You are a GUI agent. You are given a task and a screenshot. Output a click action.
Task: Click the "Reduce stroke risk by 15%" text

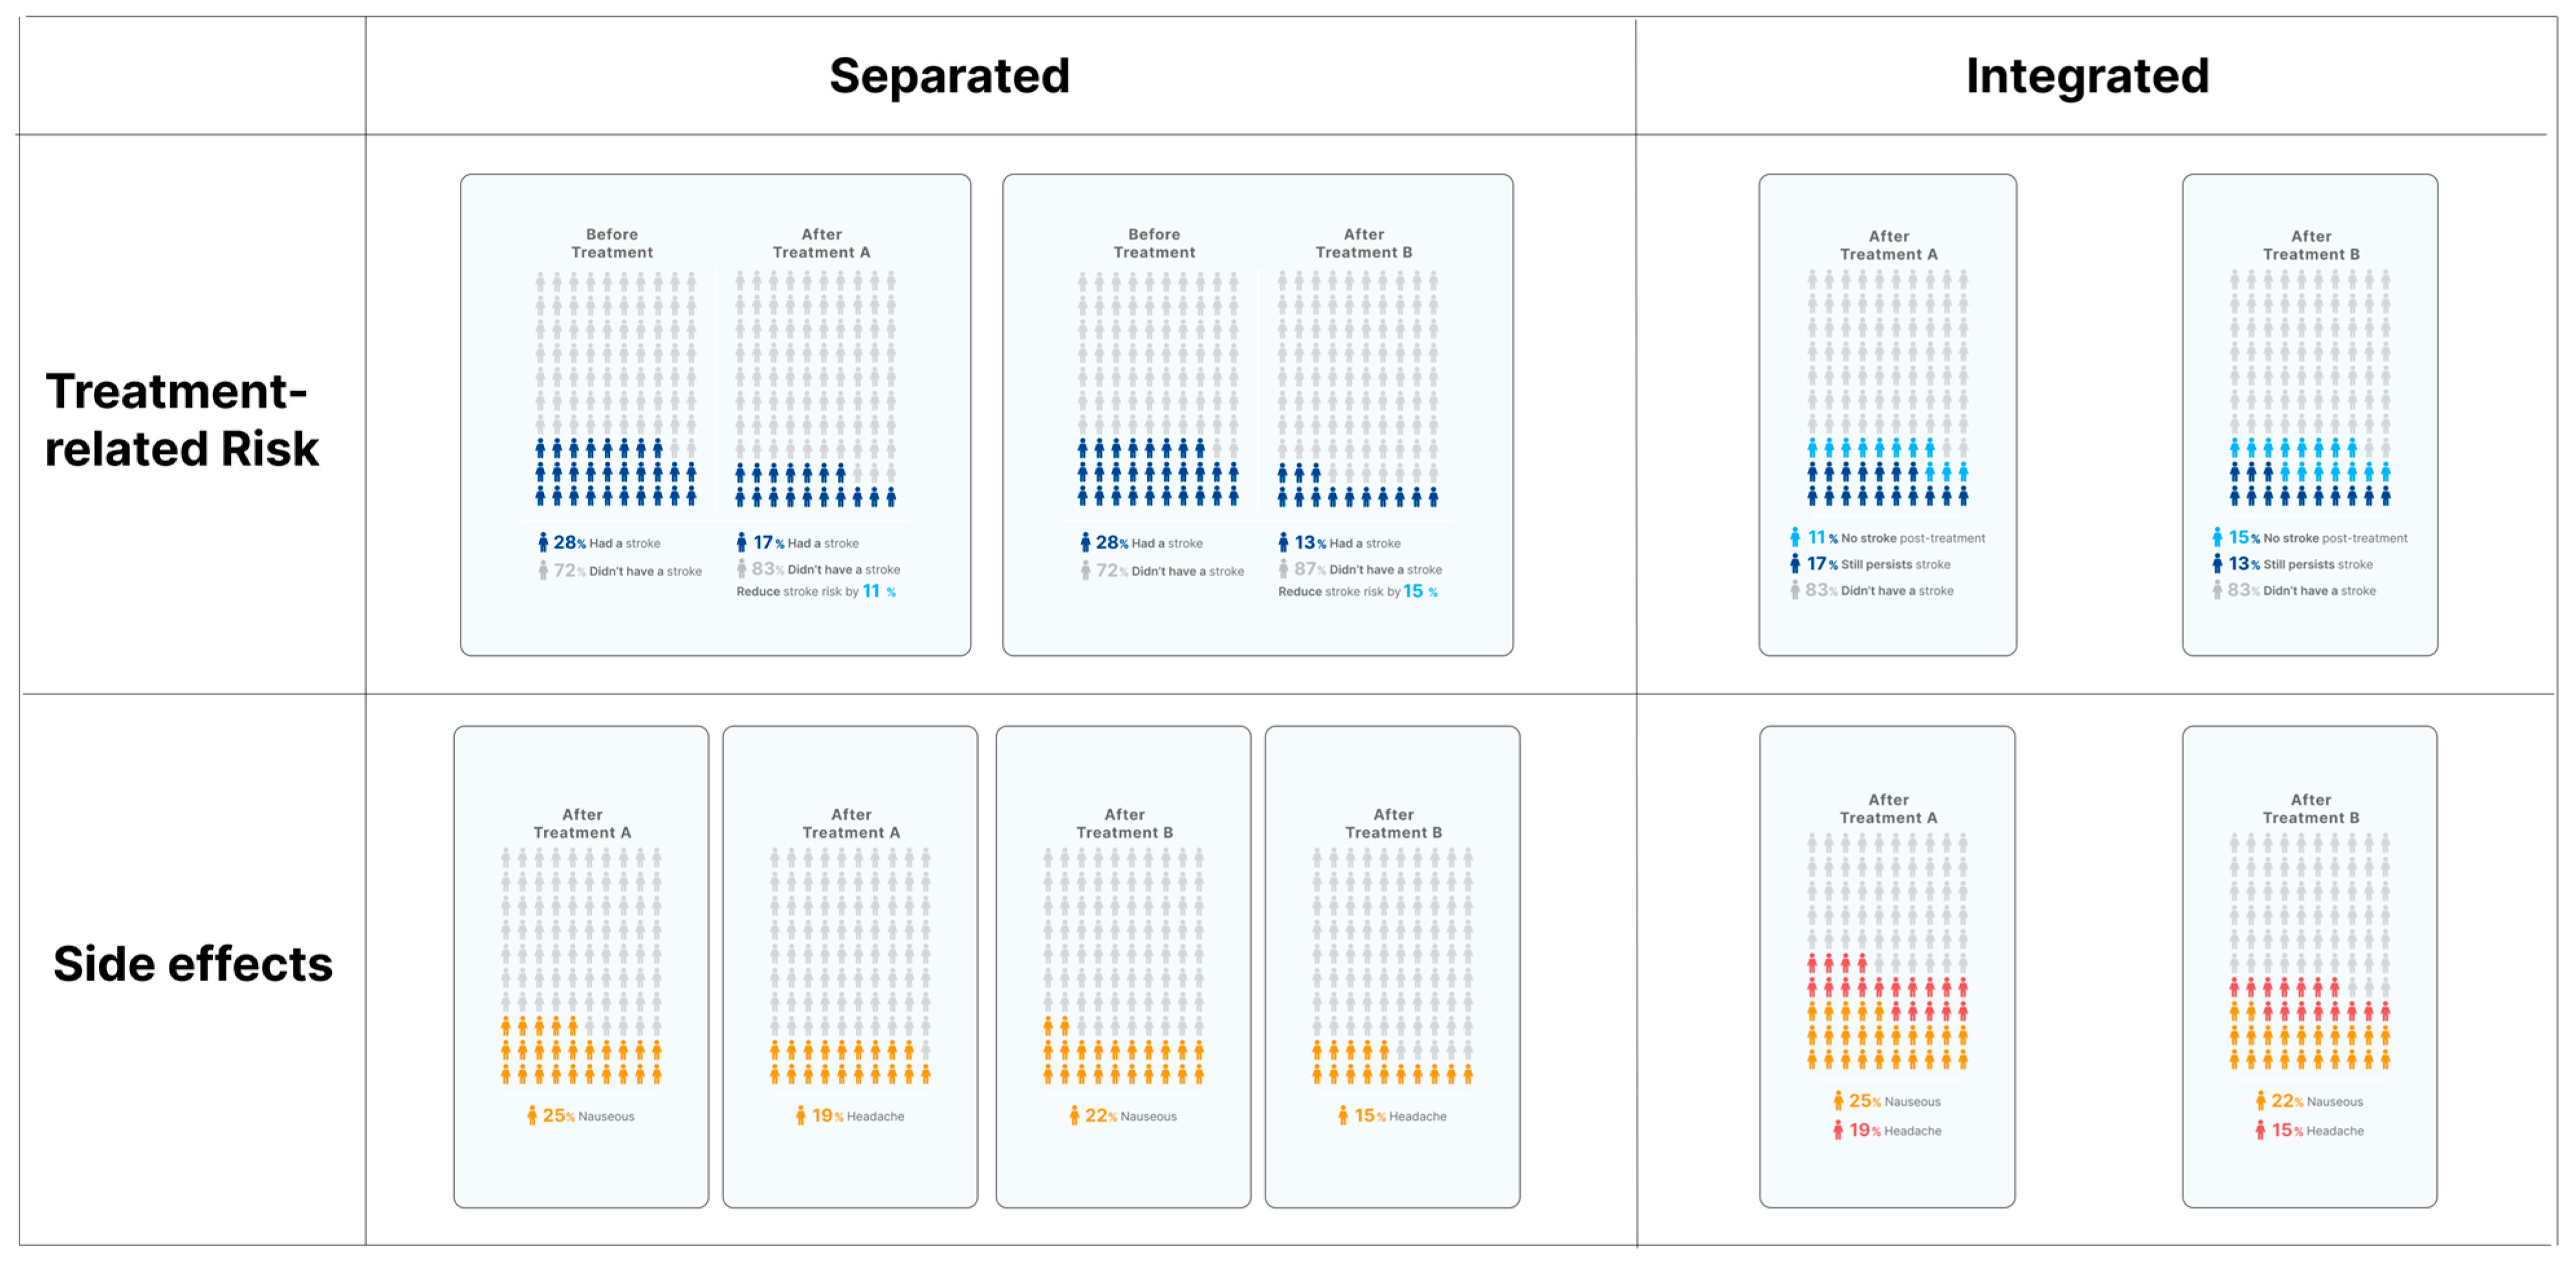pyautogui.click(x=1357, y=592)
